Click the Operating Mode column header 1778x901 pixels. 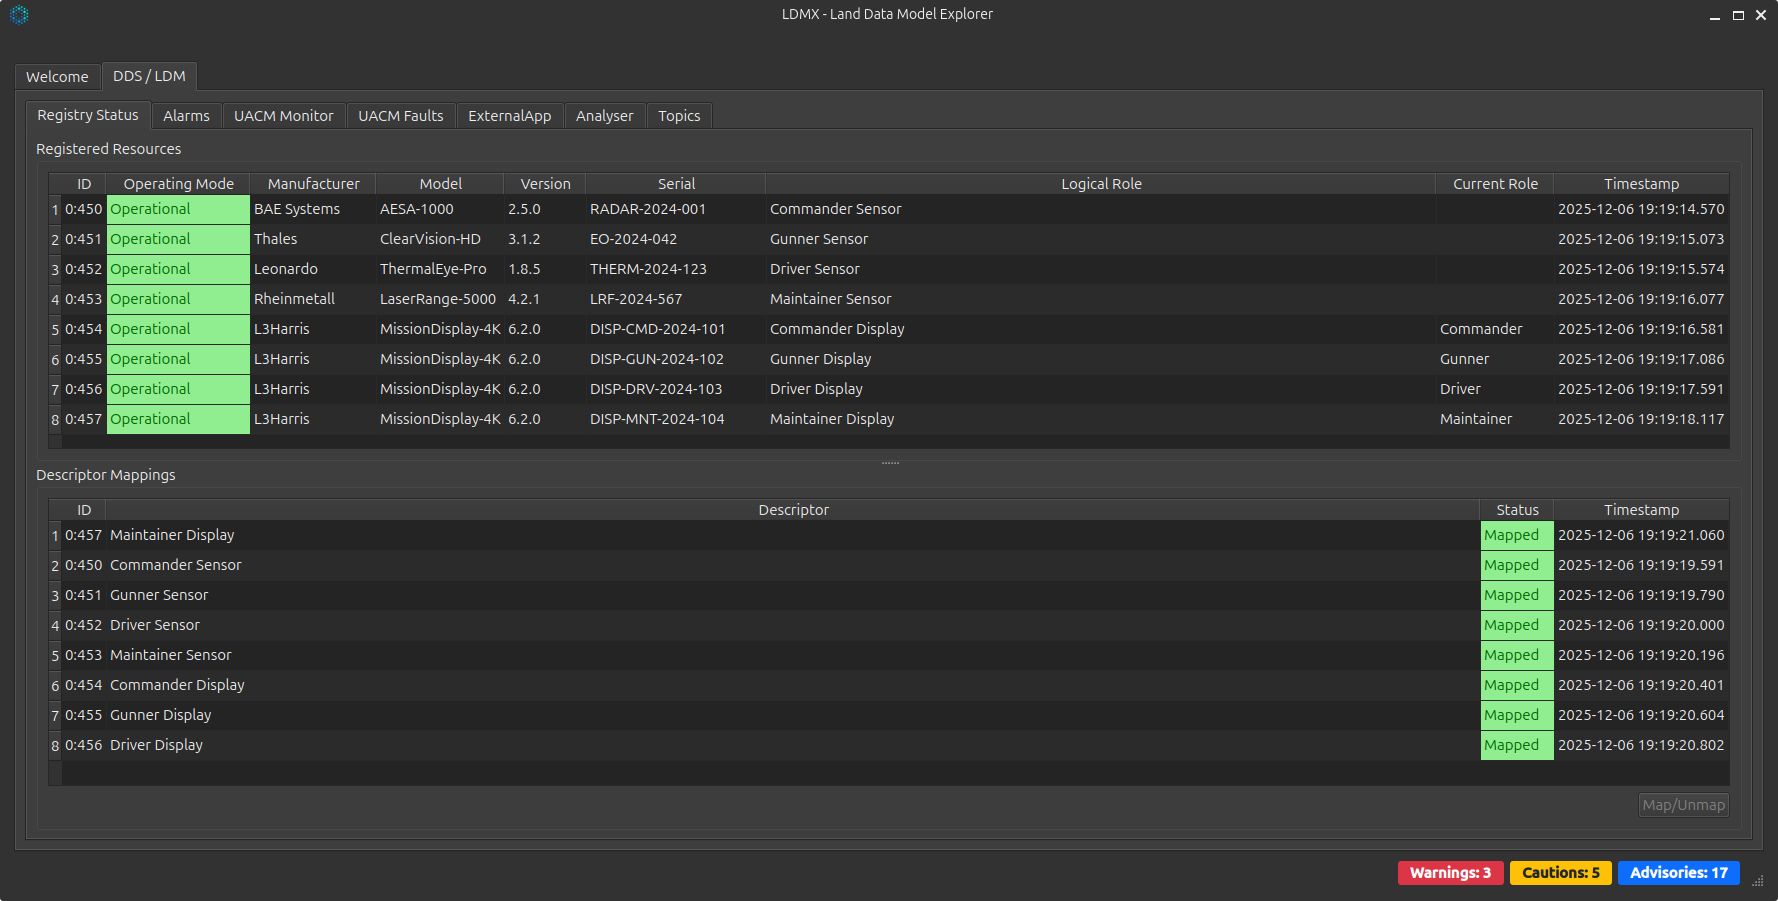(178, 183)
